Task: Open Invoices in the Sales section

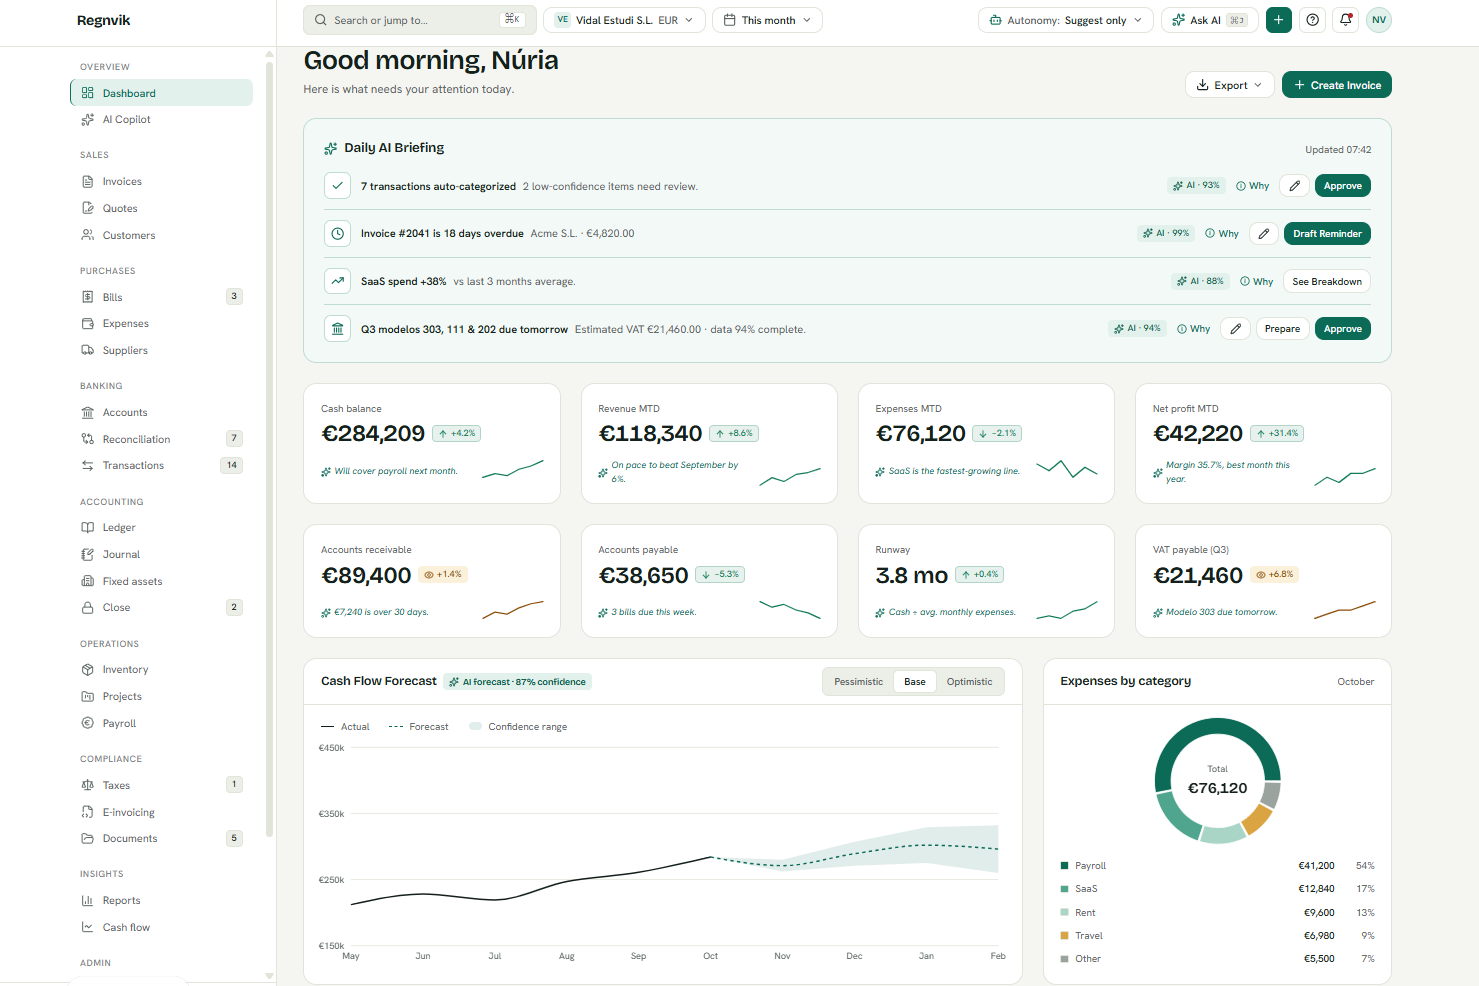Action: 161,181
